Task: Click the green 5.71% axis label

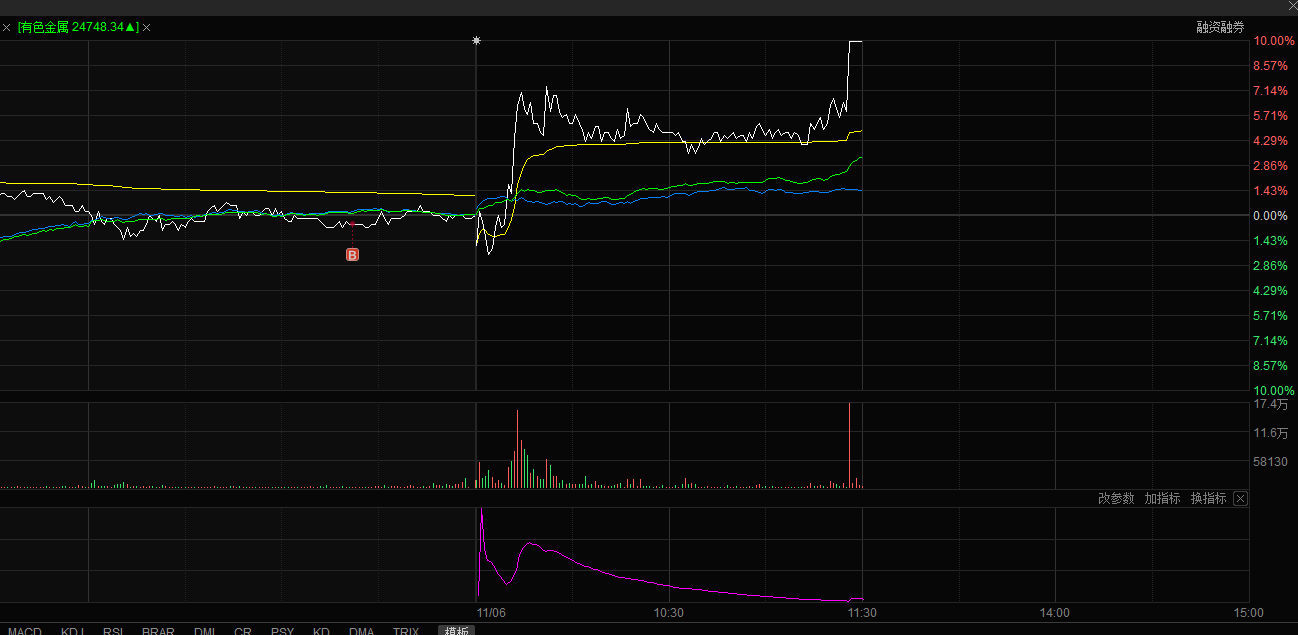Action: point(1271,316)
